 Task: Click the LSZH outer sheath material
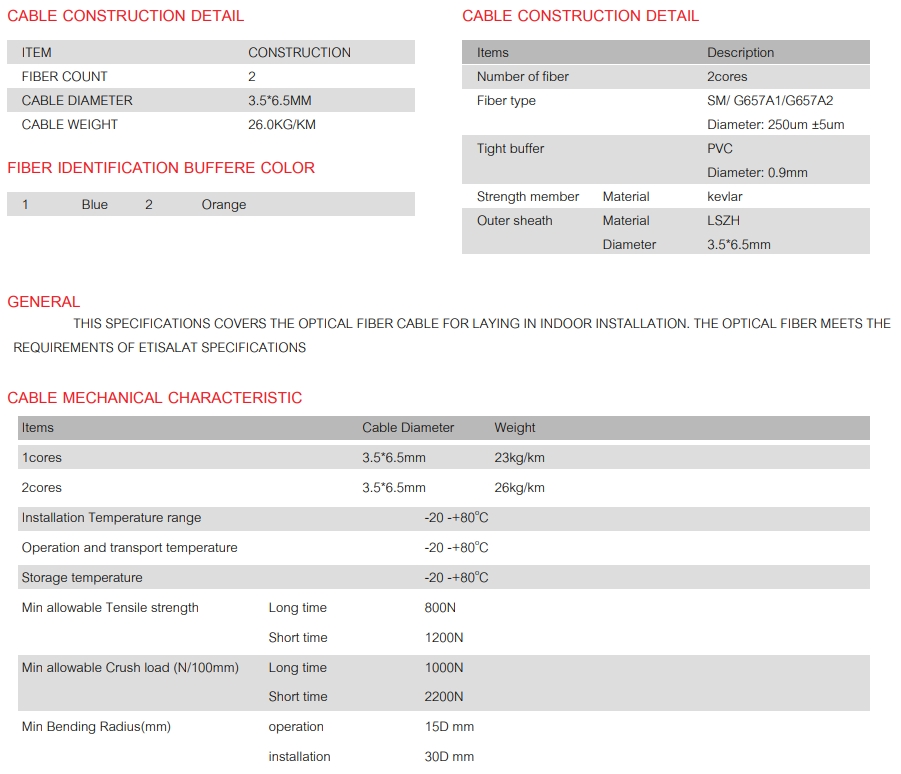point(723,221)
